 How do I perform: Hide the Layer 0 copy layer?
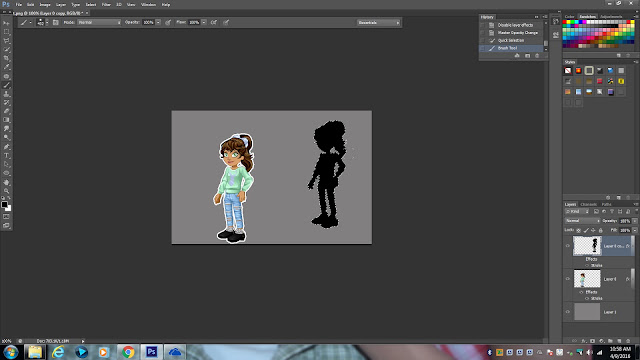coord(567,246)
